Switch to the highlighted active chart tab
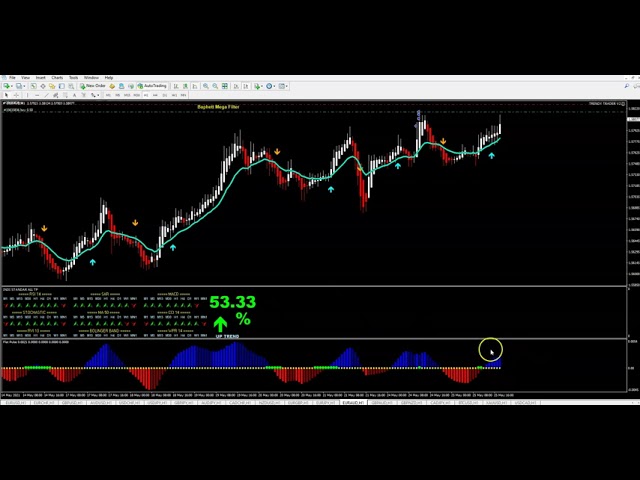This screenshot has width=640, height=480. (x=352, y=402)
